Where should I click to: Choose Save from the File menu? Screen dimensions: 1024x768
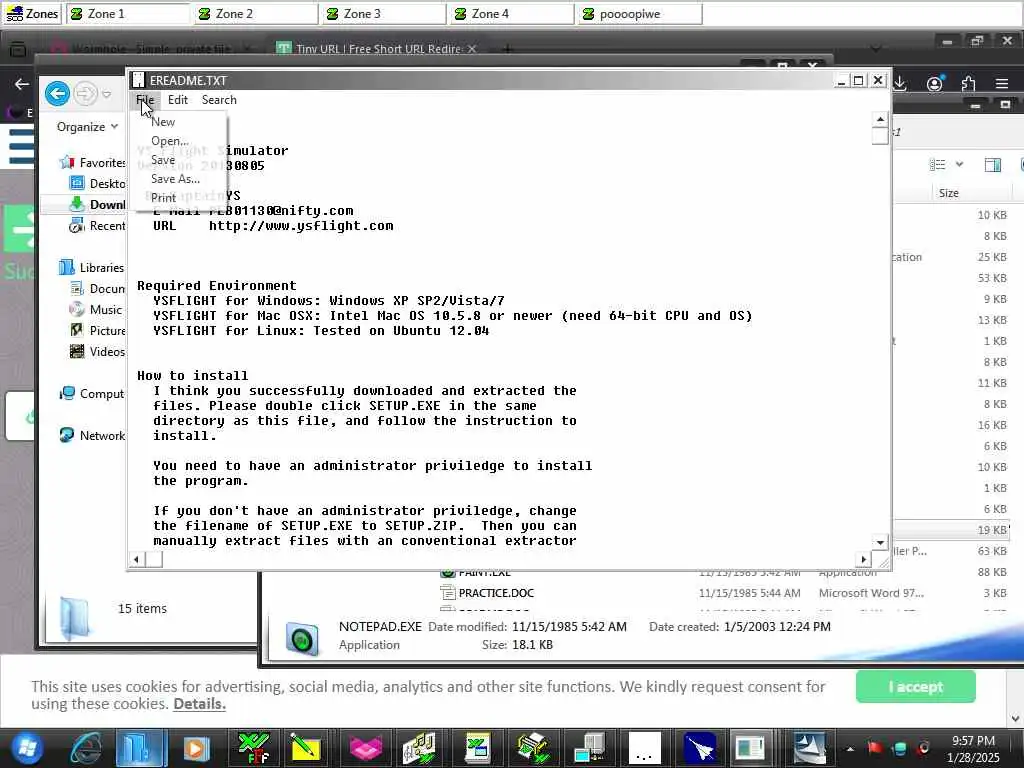click(163, 160)
